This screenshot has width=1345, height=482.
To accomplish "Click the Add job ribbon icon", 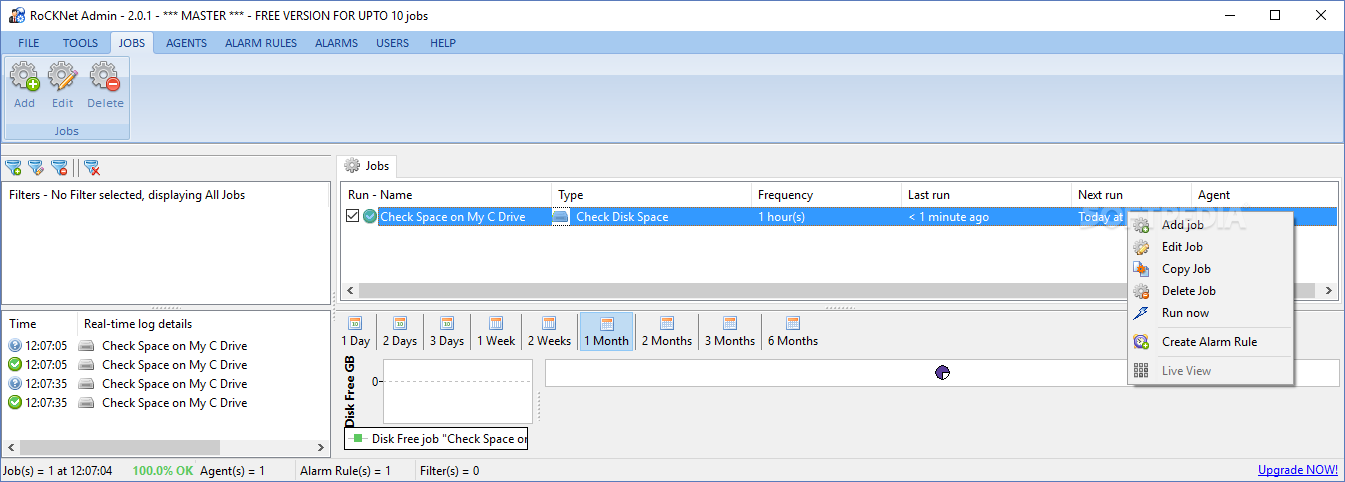I will (24, 85).
